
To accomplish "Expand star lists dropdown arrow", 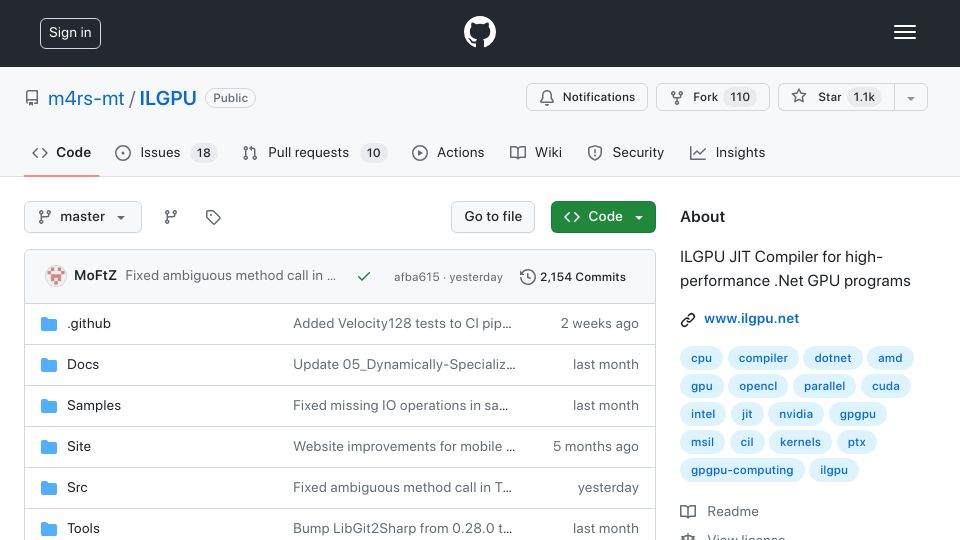I will tap(911, 97).
